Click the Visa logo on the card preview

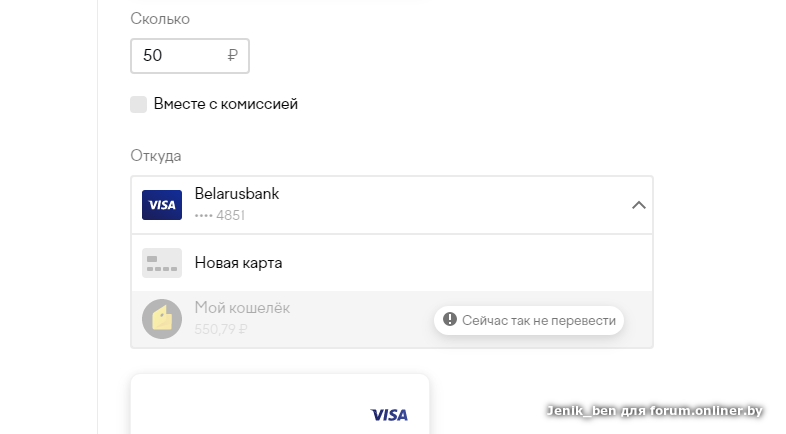(389, 414)
